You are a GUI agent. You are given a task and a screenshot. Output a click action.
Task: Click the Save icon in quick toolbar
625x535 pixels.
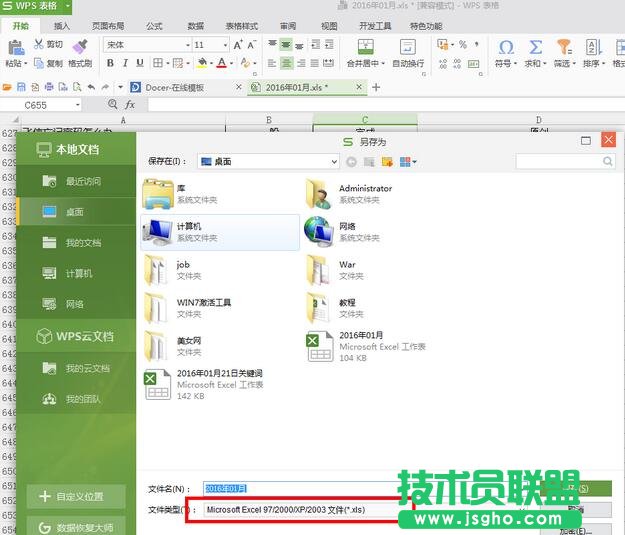21,87
